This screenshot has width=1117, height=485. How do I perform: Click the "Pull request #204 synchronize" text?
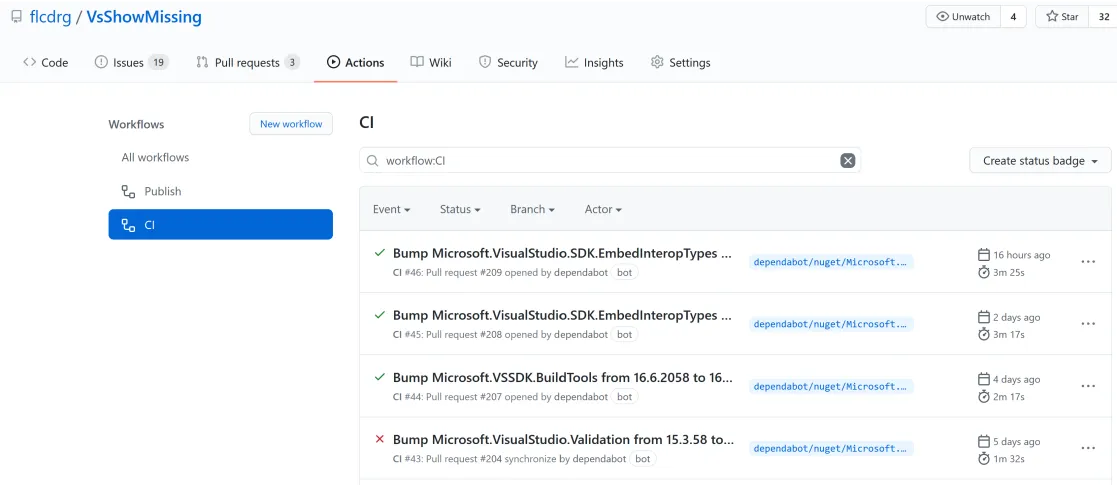pos(491,459)
